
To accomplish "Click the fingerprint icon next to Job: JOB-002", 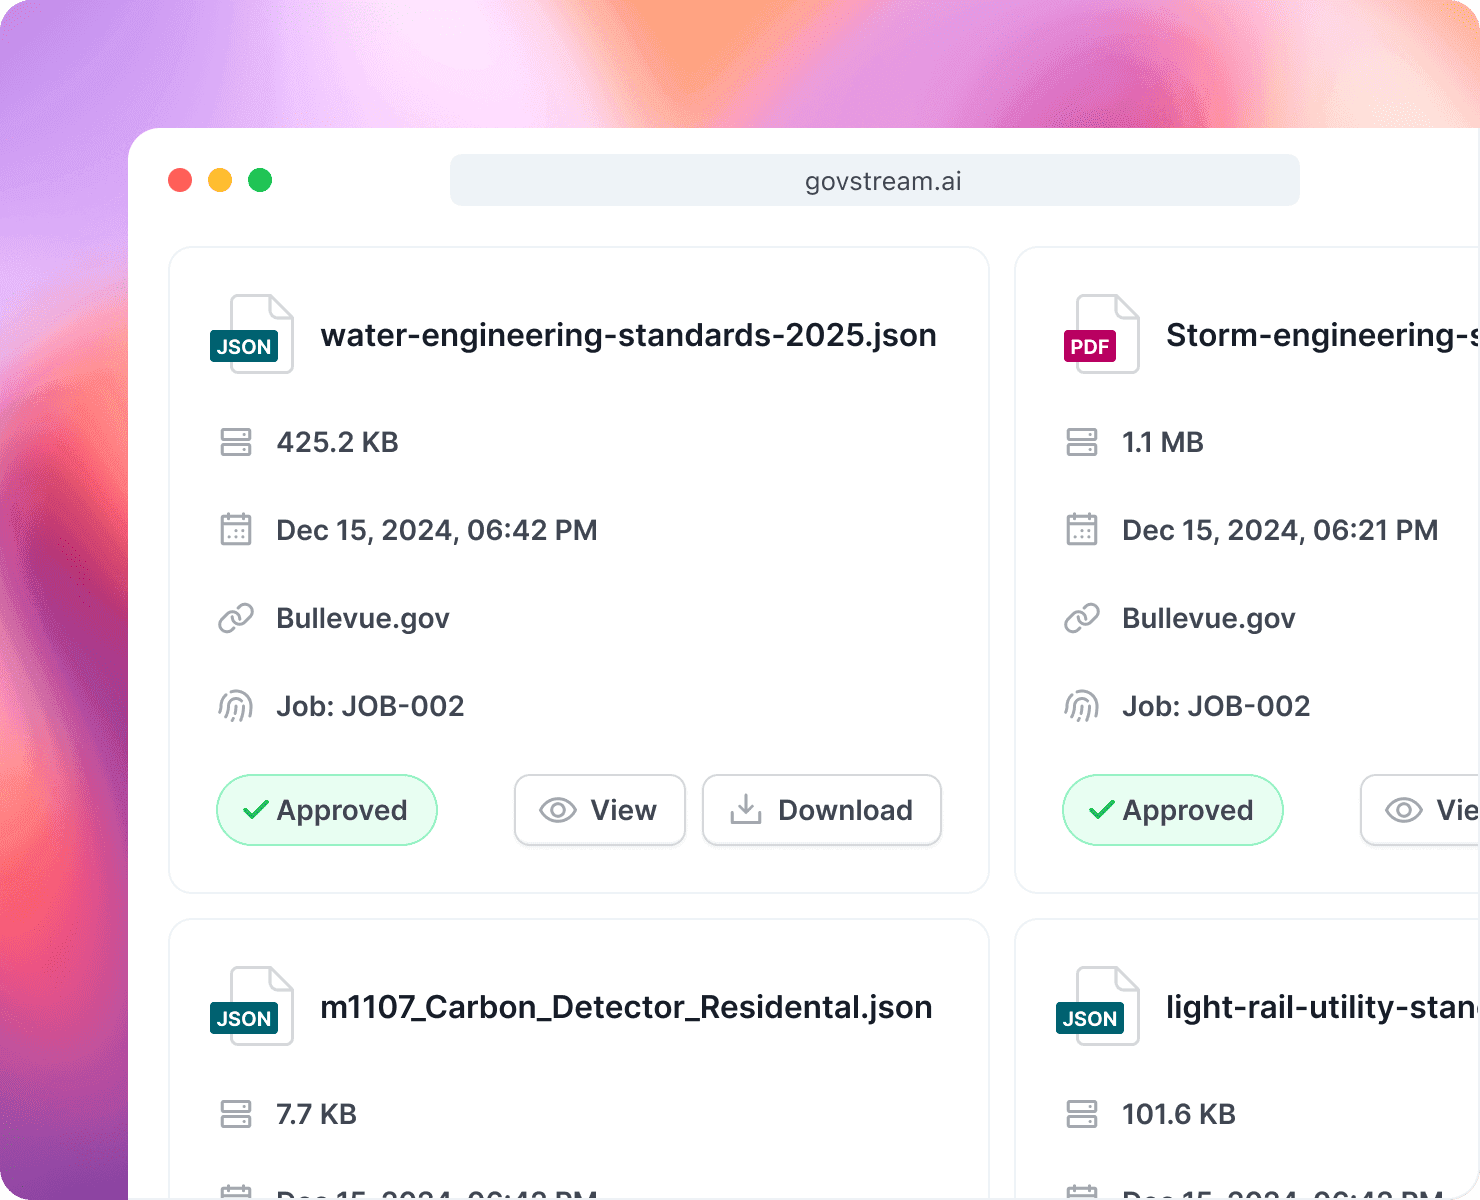I will tap(236, 705).
